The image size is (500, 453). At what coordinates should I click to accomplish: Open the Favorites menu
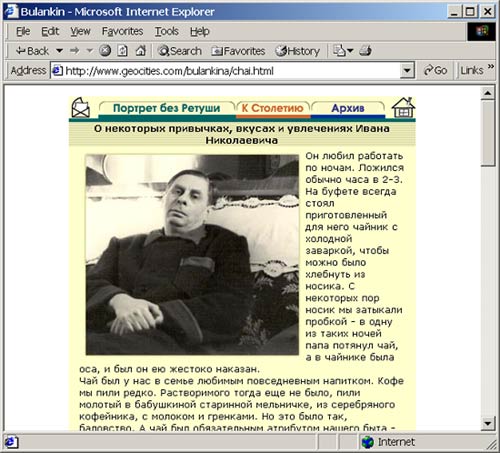[122, 31]
